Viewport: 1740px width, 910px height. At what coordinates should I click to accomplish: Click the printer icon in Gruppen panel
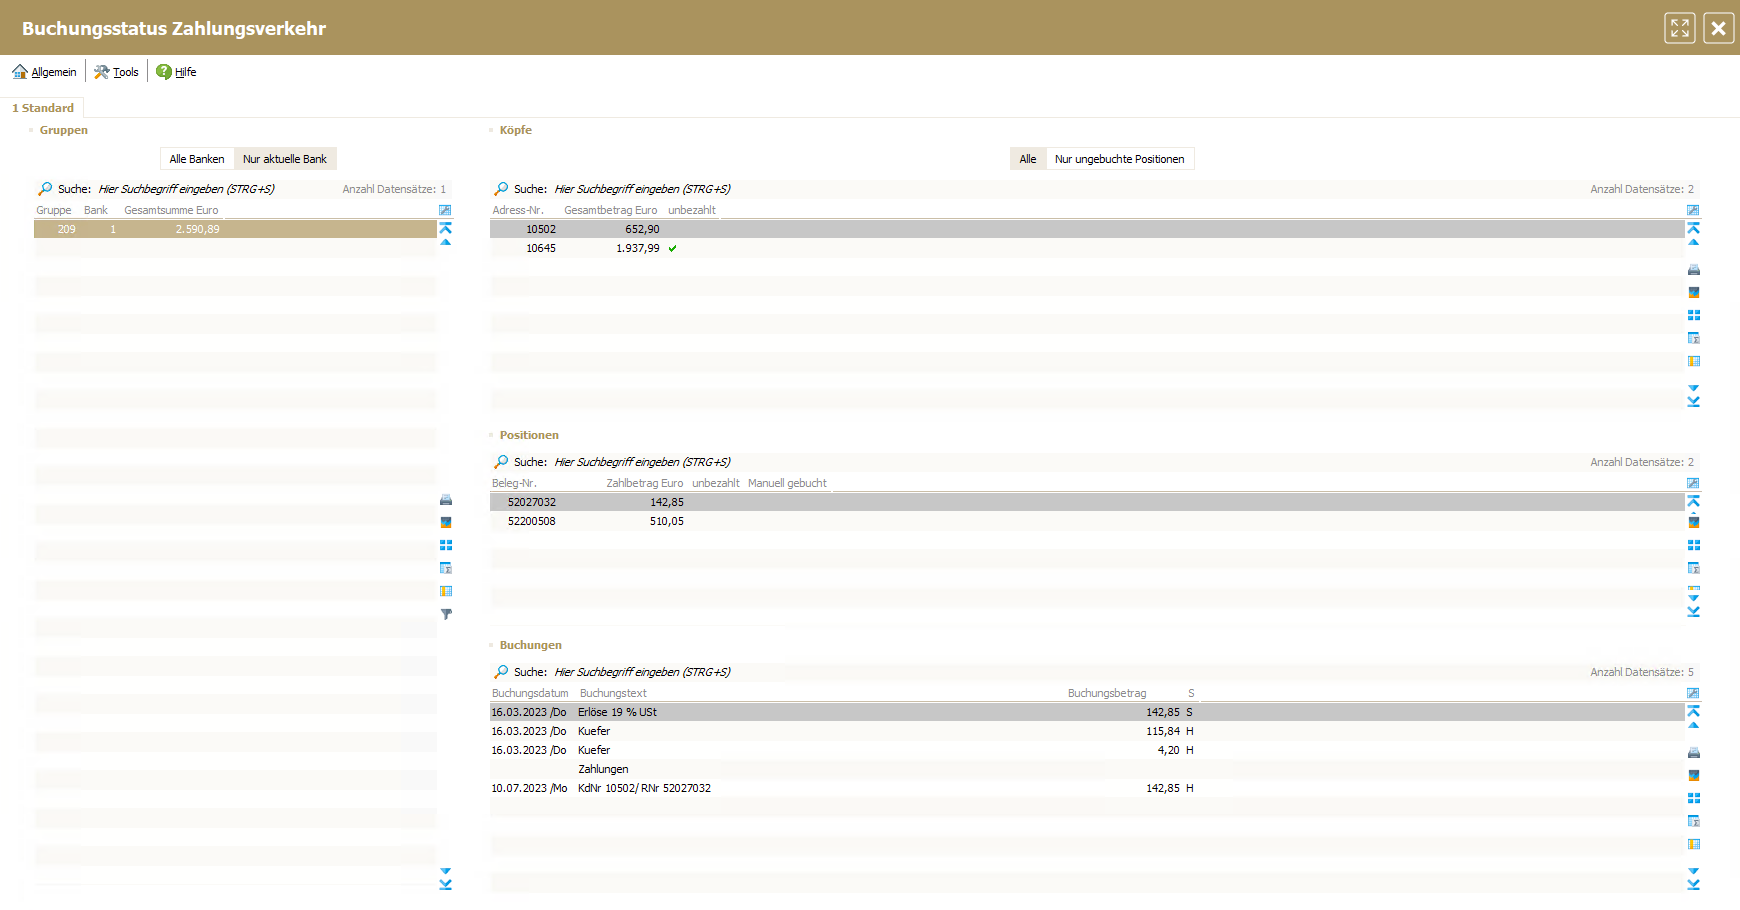446,500
